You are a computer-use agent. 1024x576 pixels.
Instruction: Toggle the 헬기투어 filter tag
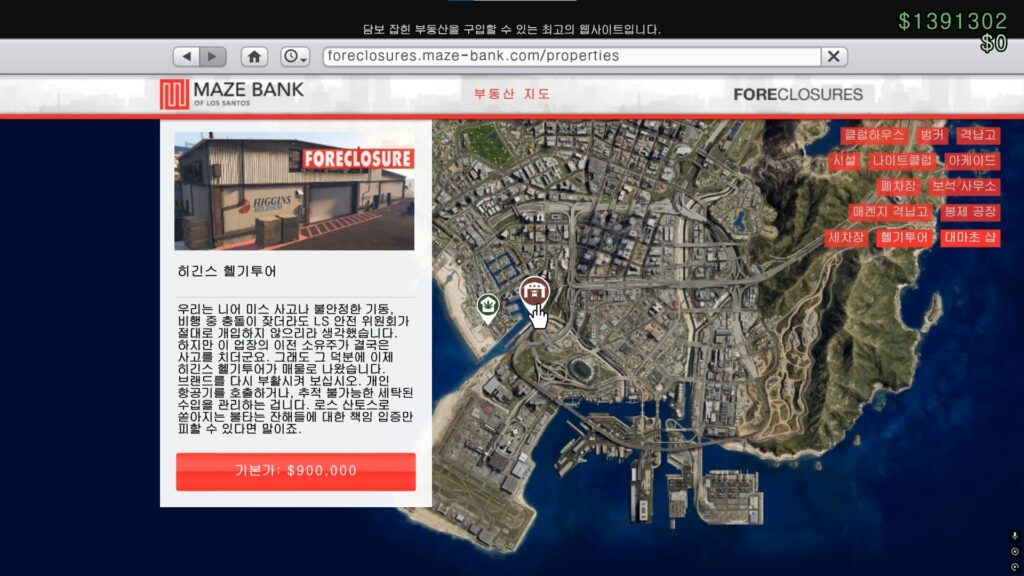coord(904,238)
